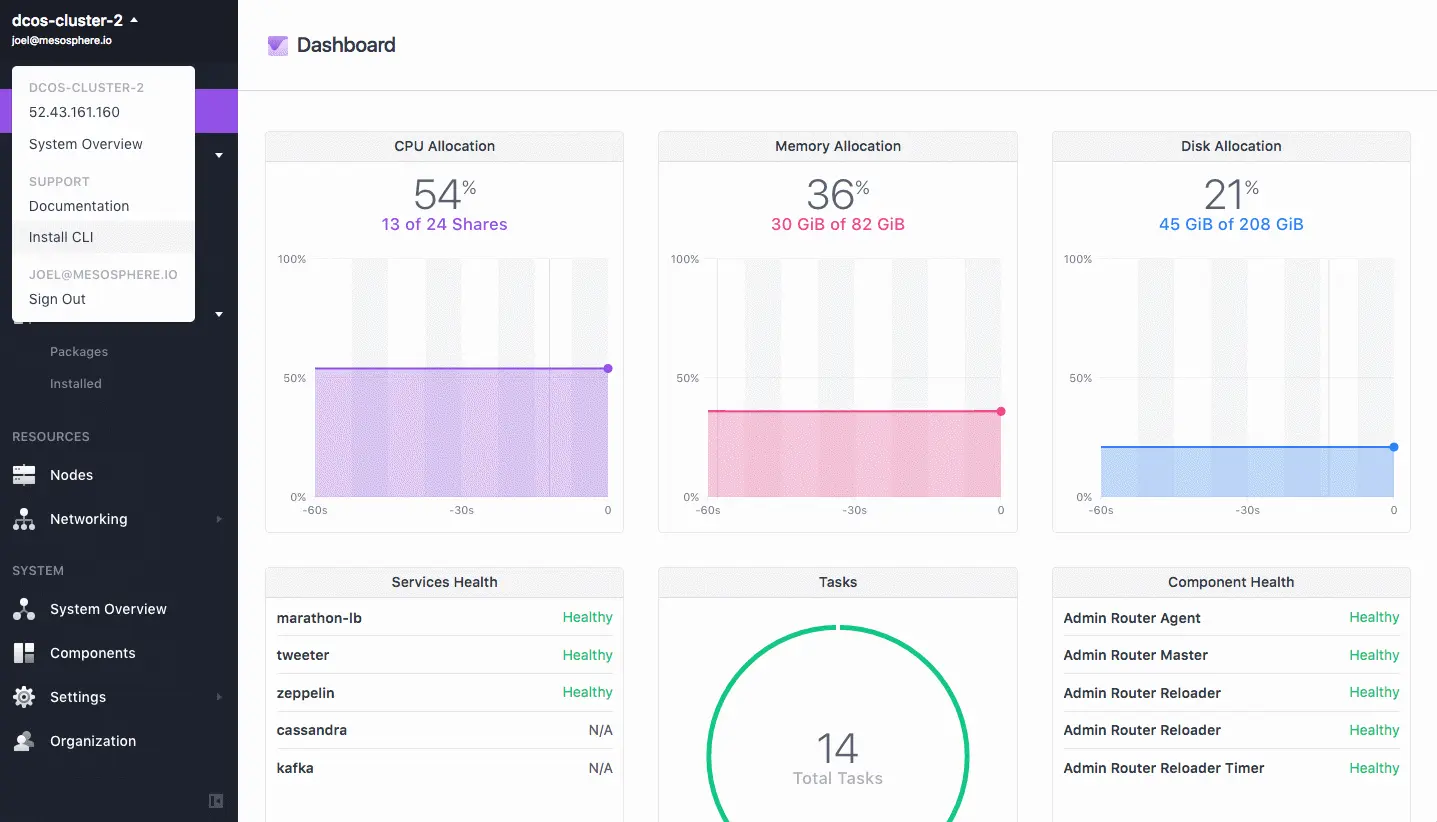
Task: Expand the Settings submenu arrow
Action: click(219, 697)
